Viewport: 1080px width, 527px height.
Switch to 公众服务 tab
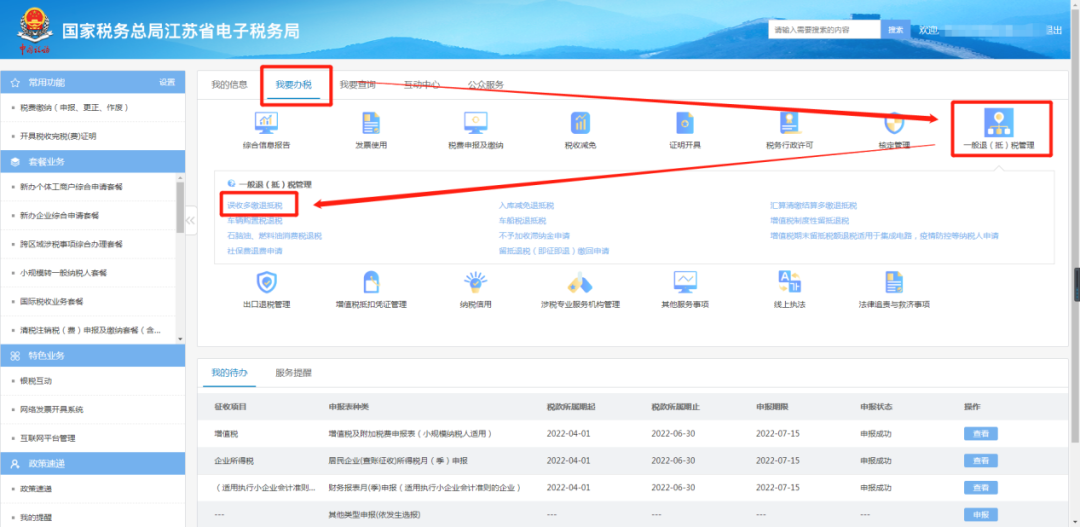pos(486,85)
